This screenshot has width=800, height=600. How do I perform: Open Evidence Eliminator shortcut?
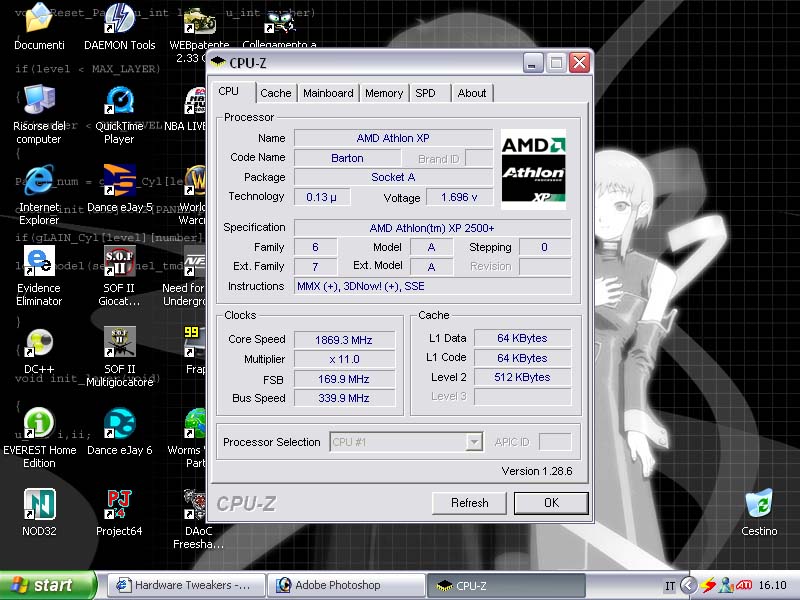(x=39, y=261)
